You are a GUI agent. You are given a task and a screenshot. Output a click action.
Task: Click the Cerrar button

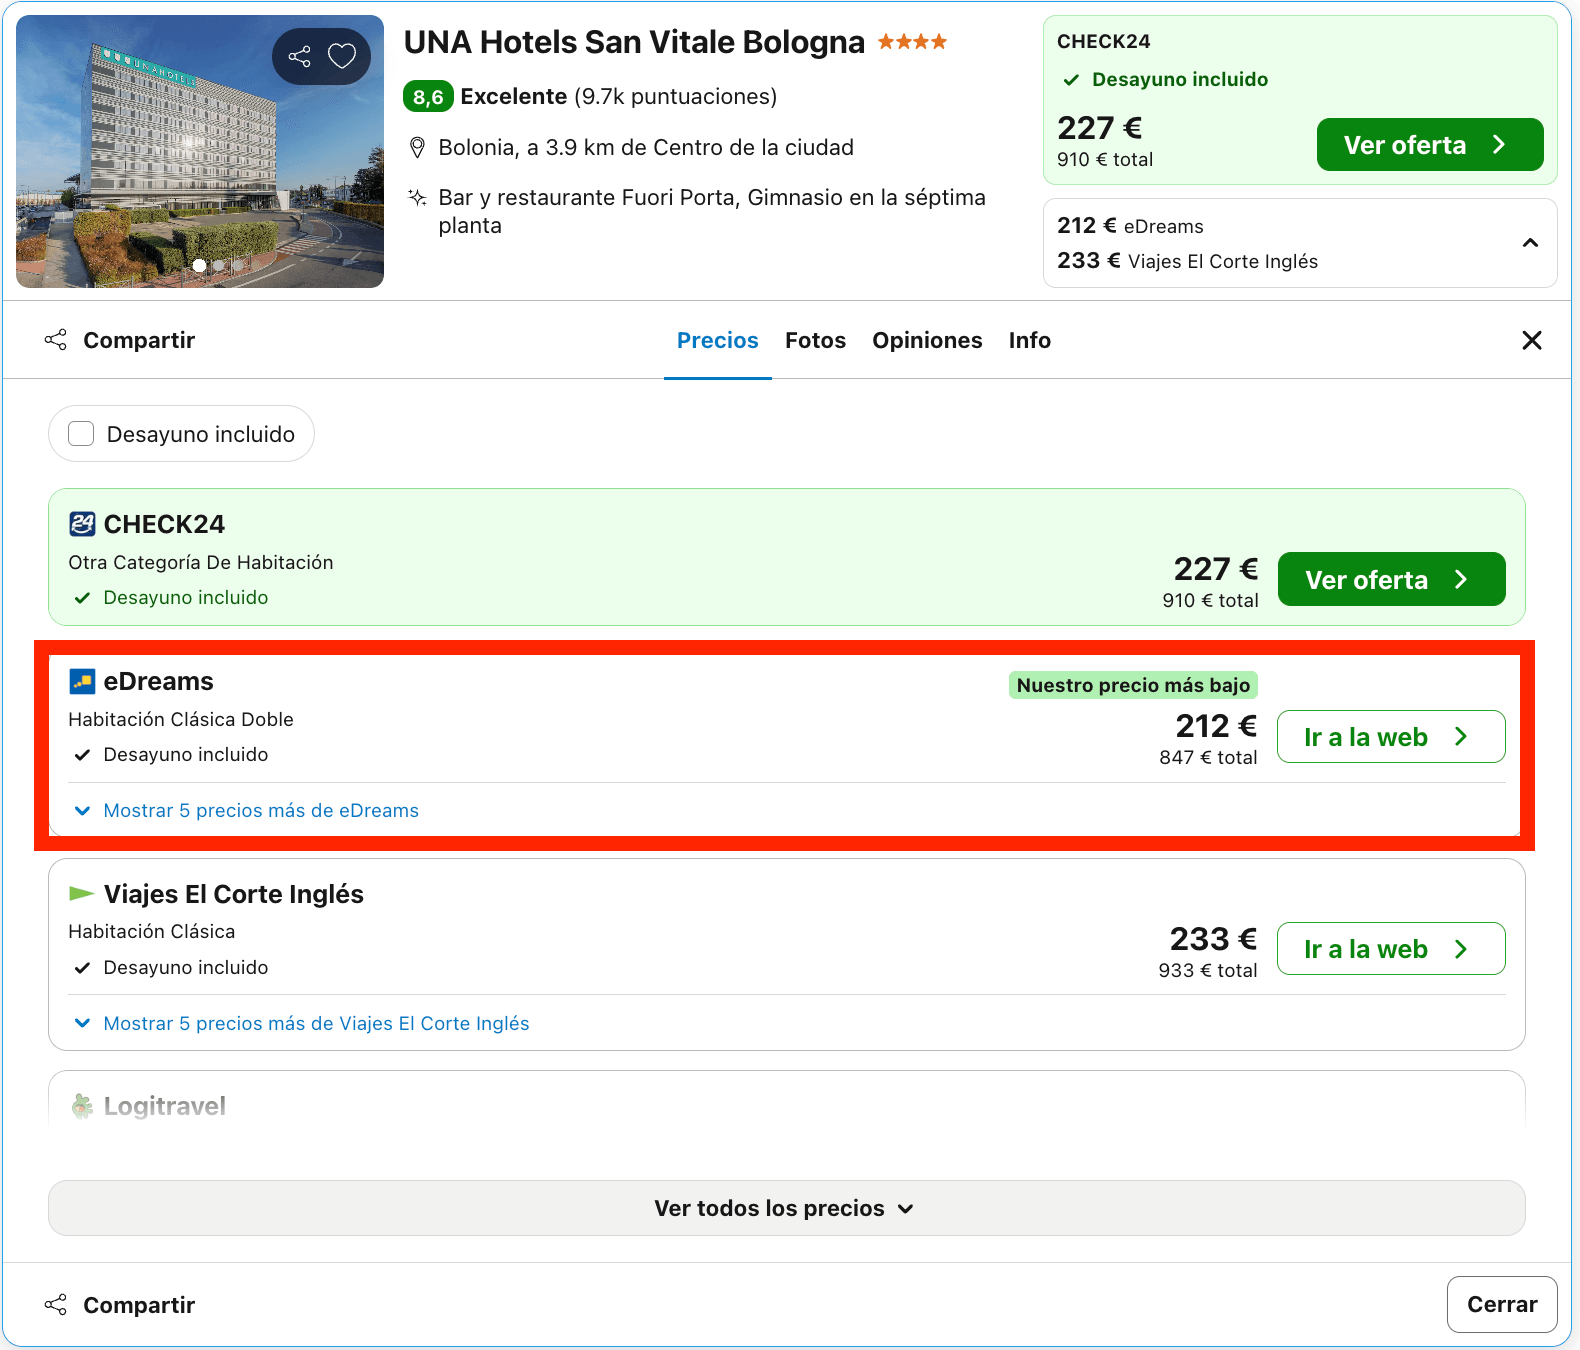(1502, 1304)
